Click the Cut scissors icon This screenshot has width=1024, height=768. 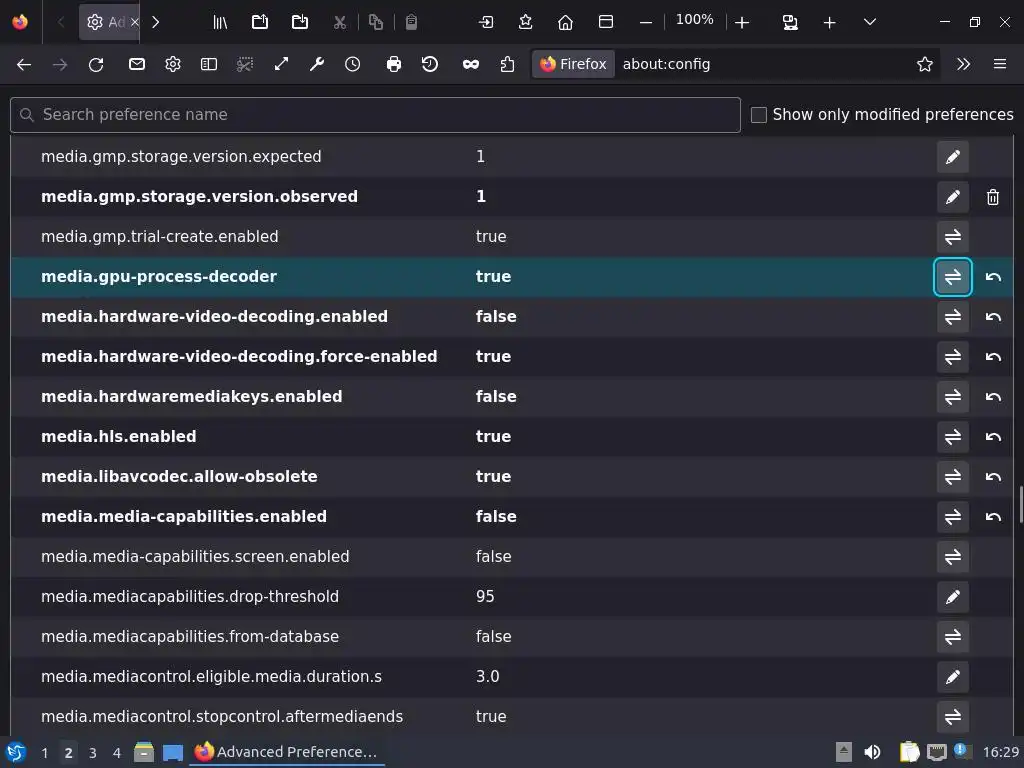click(x=340, y=22)
